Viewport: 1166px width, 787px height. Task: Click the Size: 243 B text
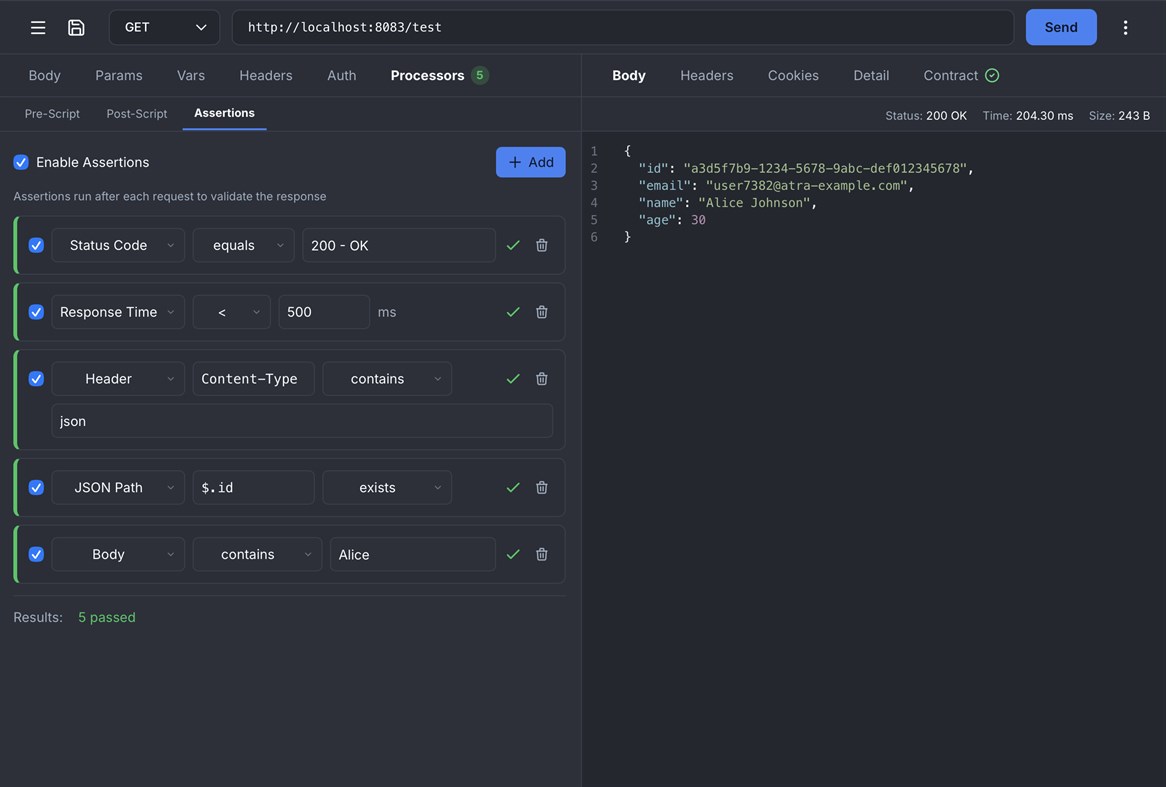click(x=1119, y=116)
